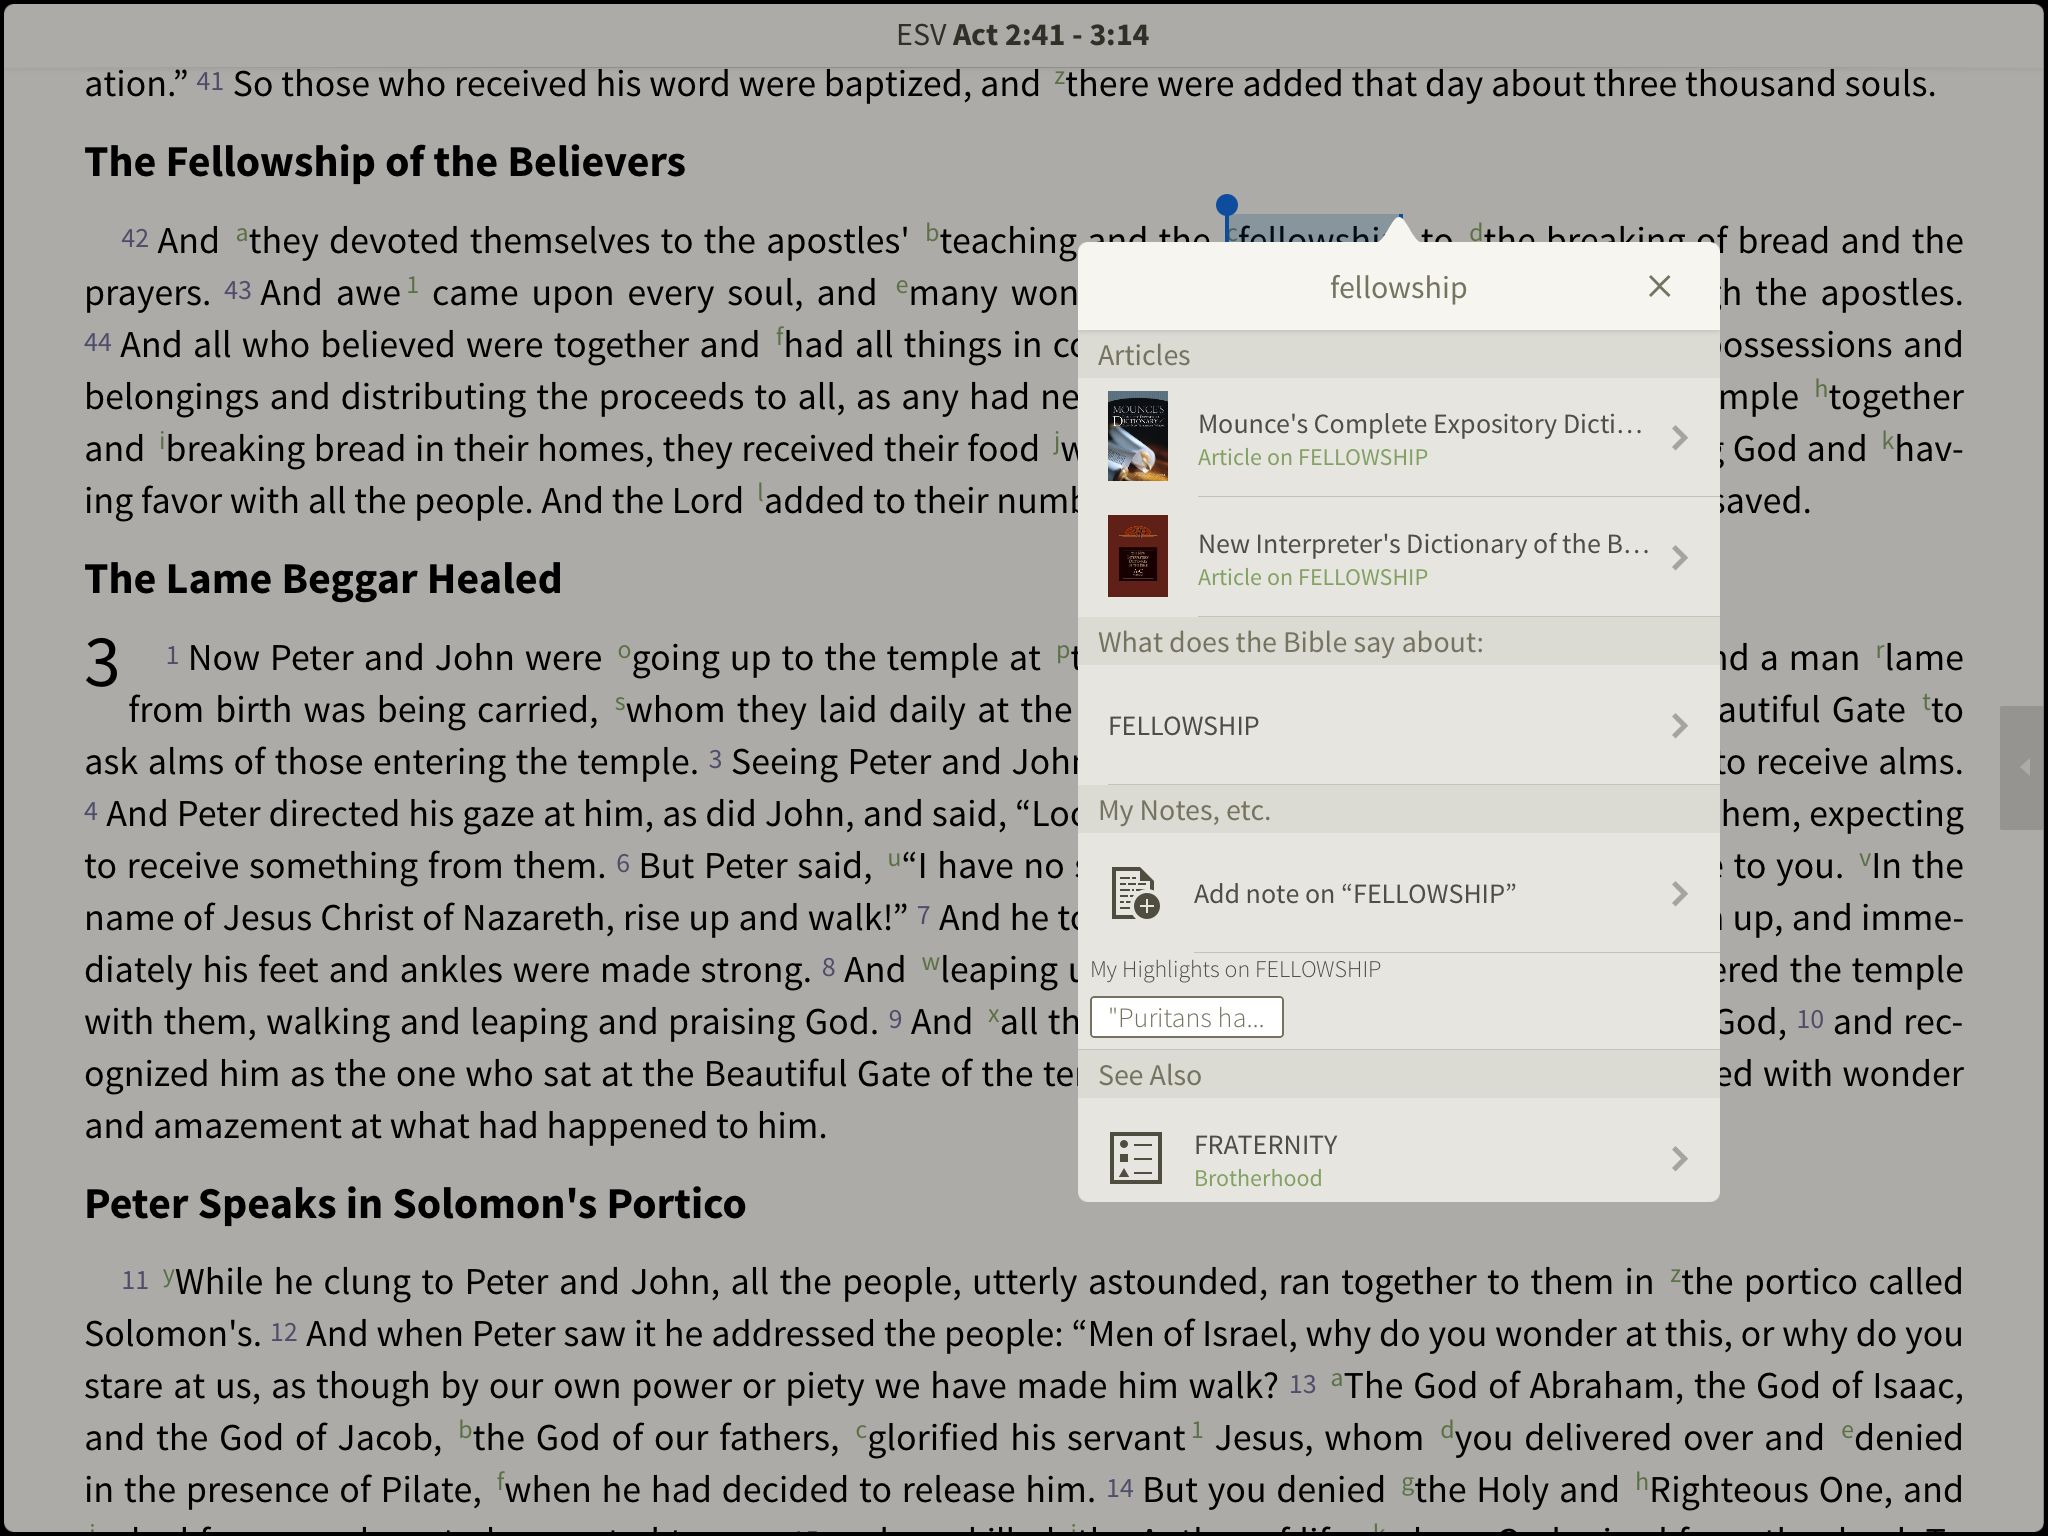Tap verse number 12
The width and height of the screenshot is (2048, 1536).
[x=284, y=1332]
